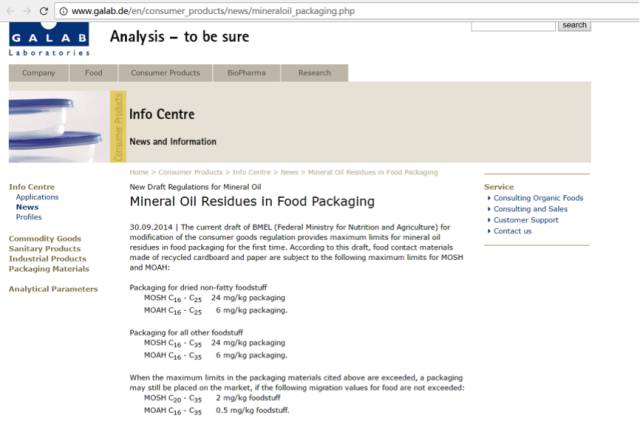
Task: Click the browser forward arrow
Action: (27, 11)
